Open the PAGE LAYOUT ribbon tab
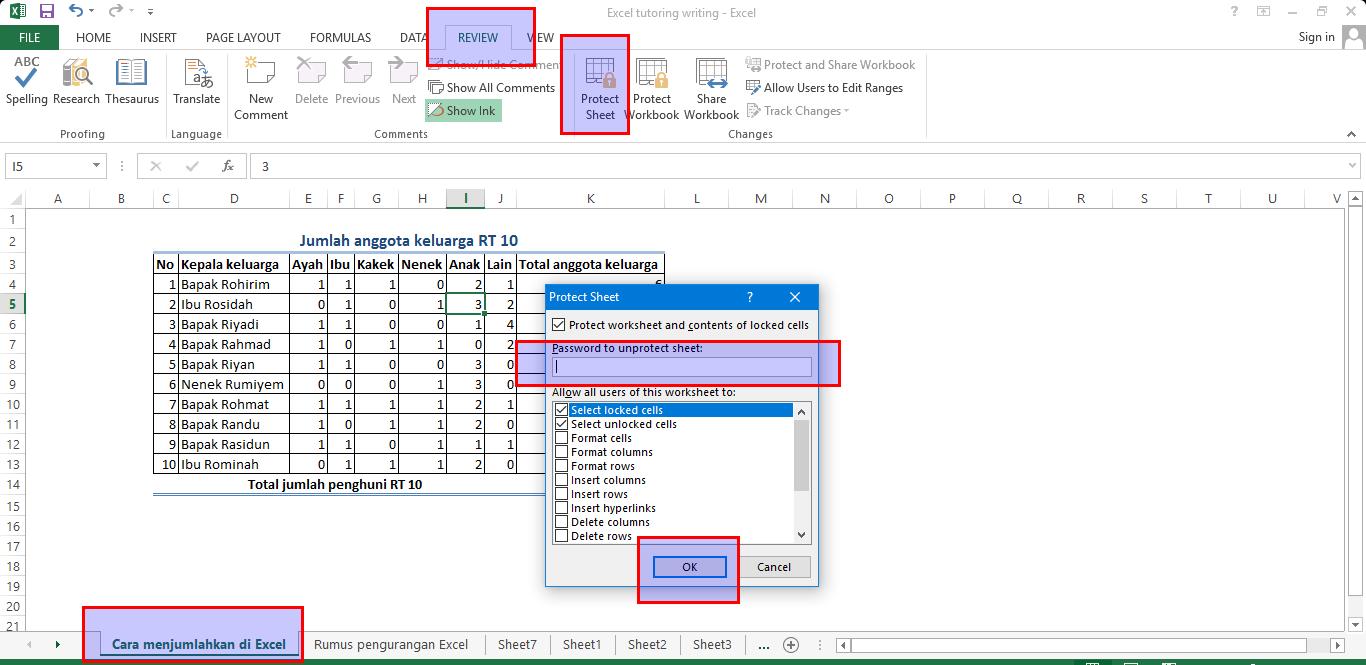This screenshot has height=665, width=1366. pyautogui.click(x=243, y=38)
